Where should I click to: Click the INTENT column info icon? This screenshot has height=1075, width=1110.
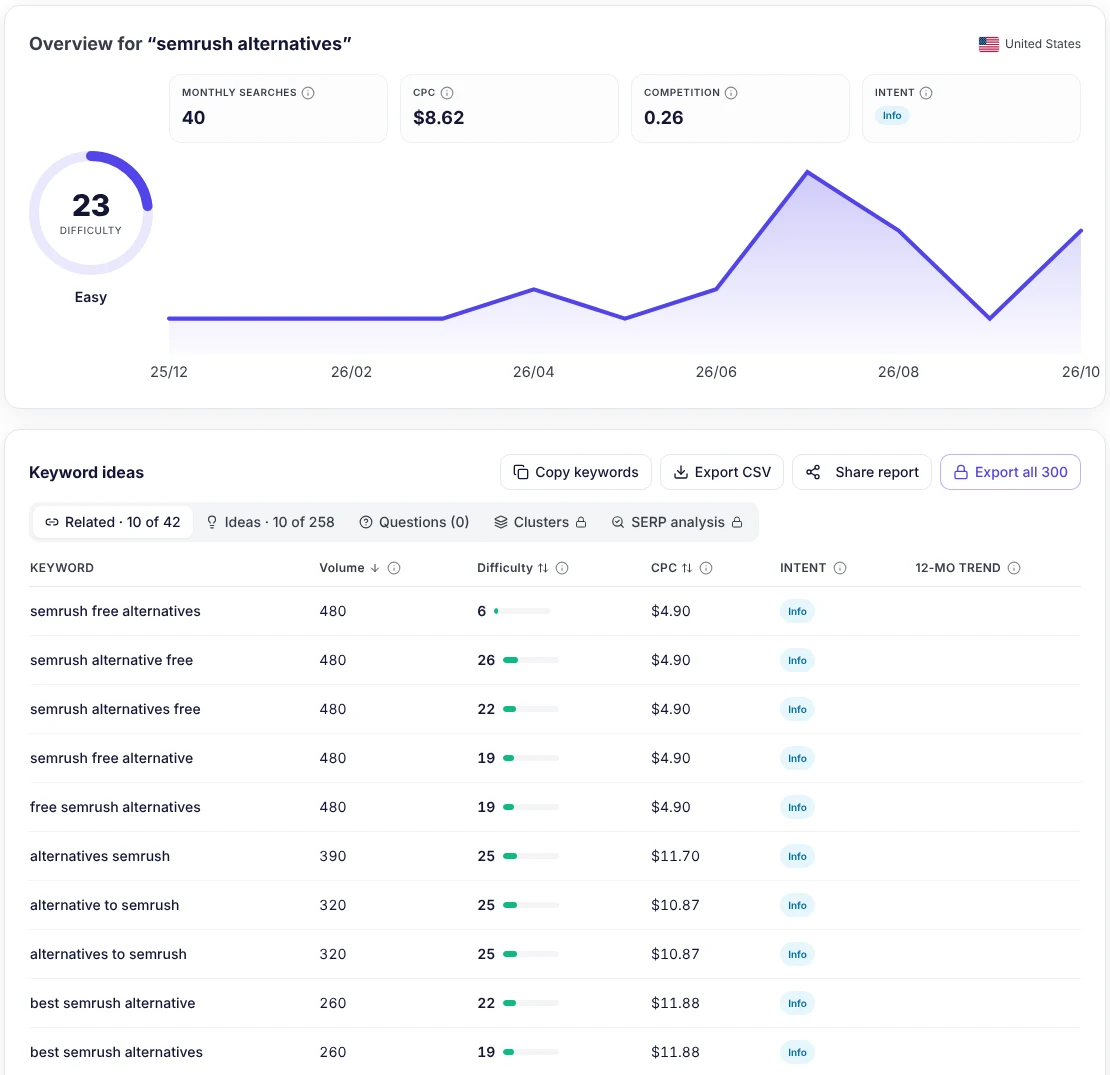tap(840, 568)
